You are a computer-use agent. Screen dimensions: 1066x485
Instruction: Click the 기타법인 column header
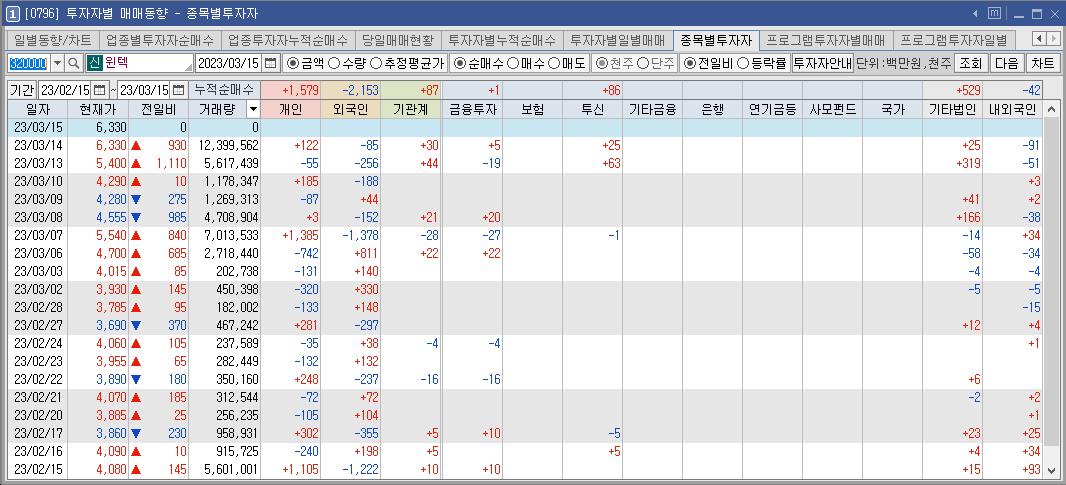[952, 109]
